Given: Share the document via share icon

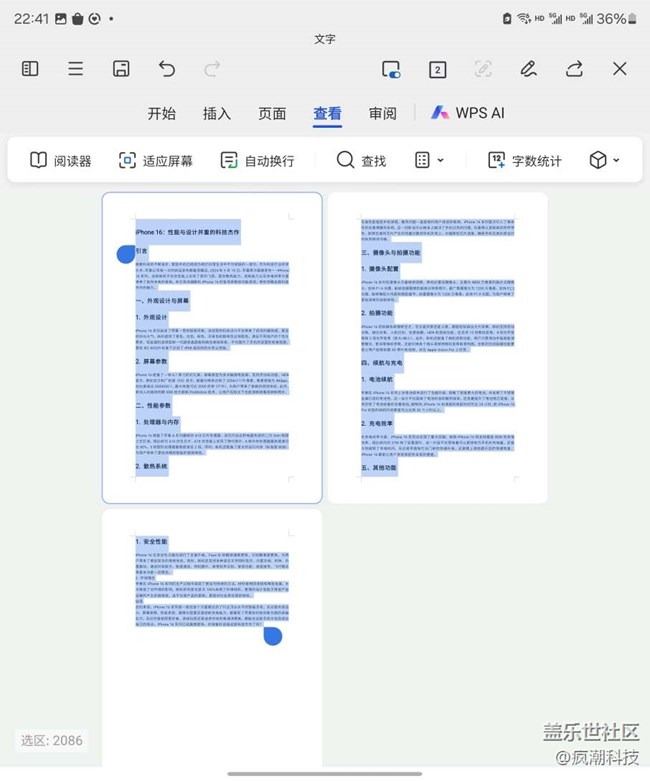Looking at the screenshot, I should (x=574, y=69).
